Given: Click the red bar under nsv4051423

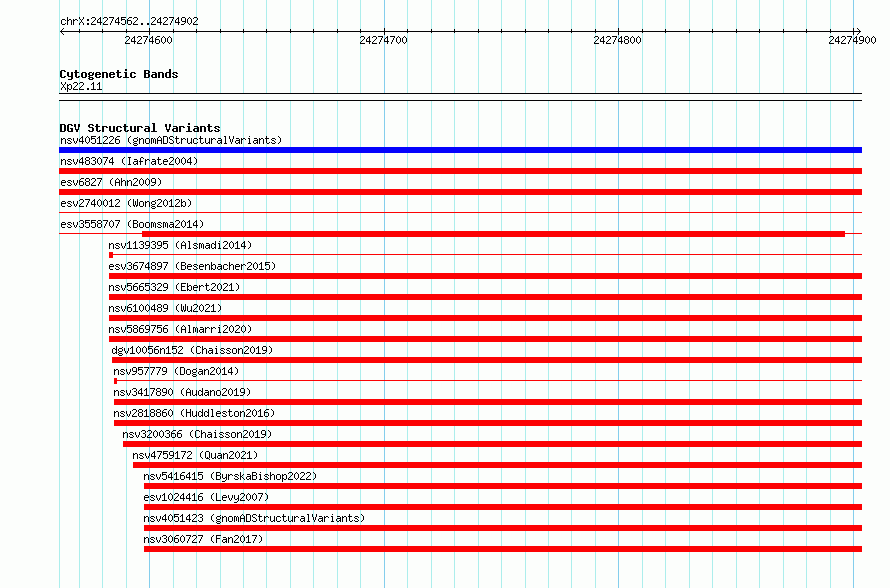Looking at the screenshot, I should pos(503,528).
